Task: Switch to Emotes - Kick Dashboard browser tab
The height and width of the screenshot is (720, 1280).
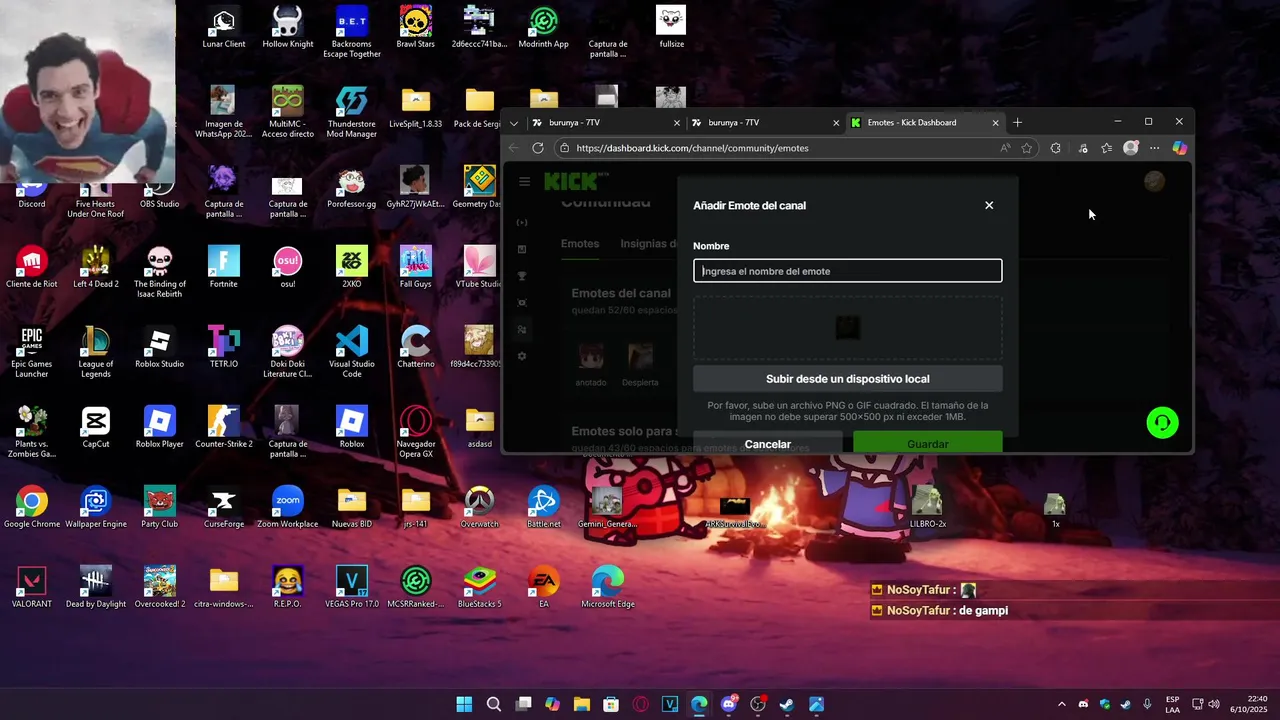Action: click(x=924, y=122)
